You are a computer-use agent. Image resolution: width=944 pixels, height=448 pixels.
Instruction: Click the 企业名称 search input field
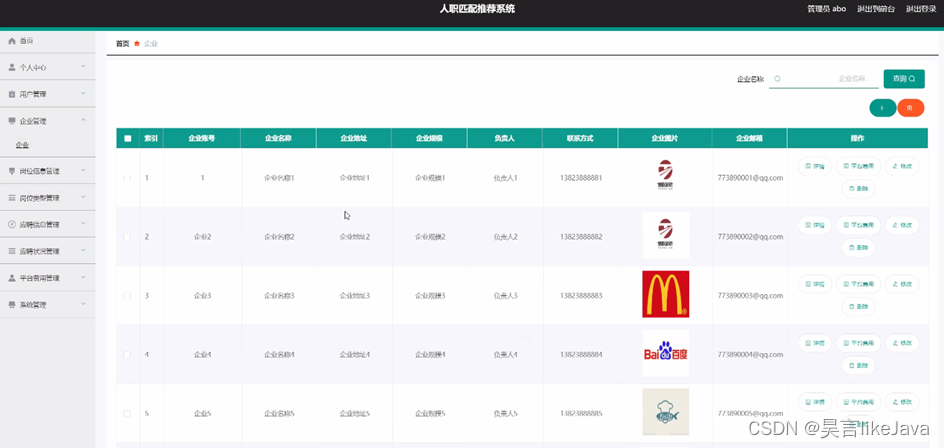click(824, 79)
